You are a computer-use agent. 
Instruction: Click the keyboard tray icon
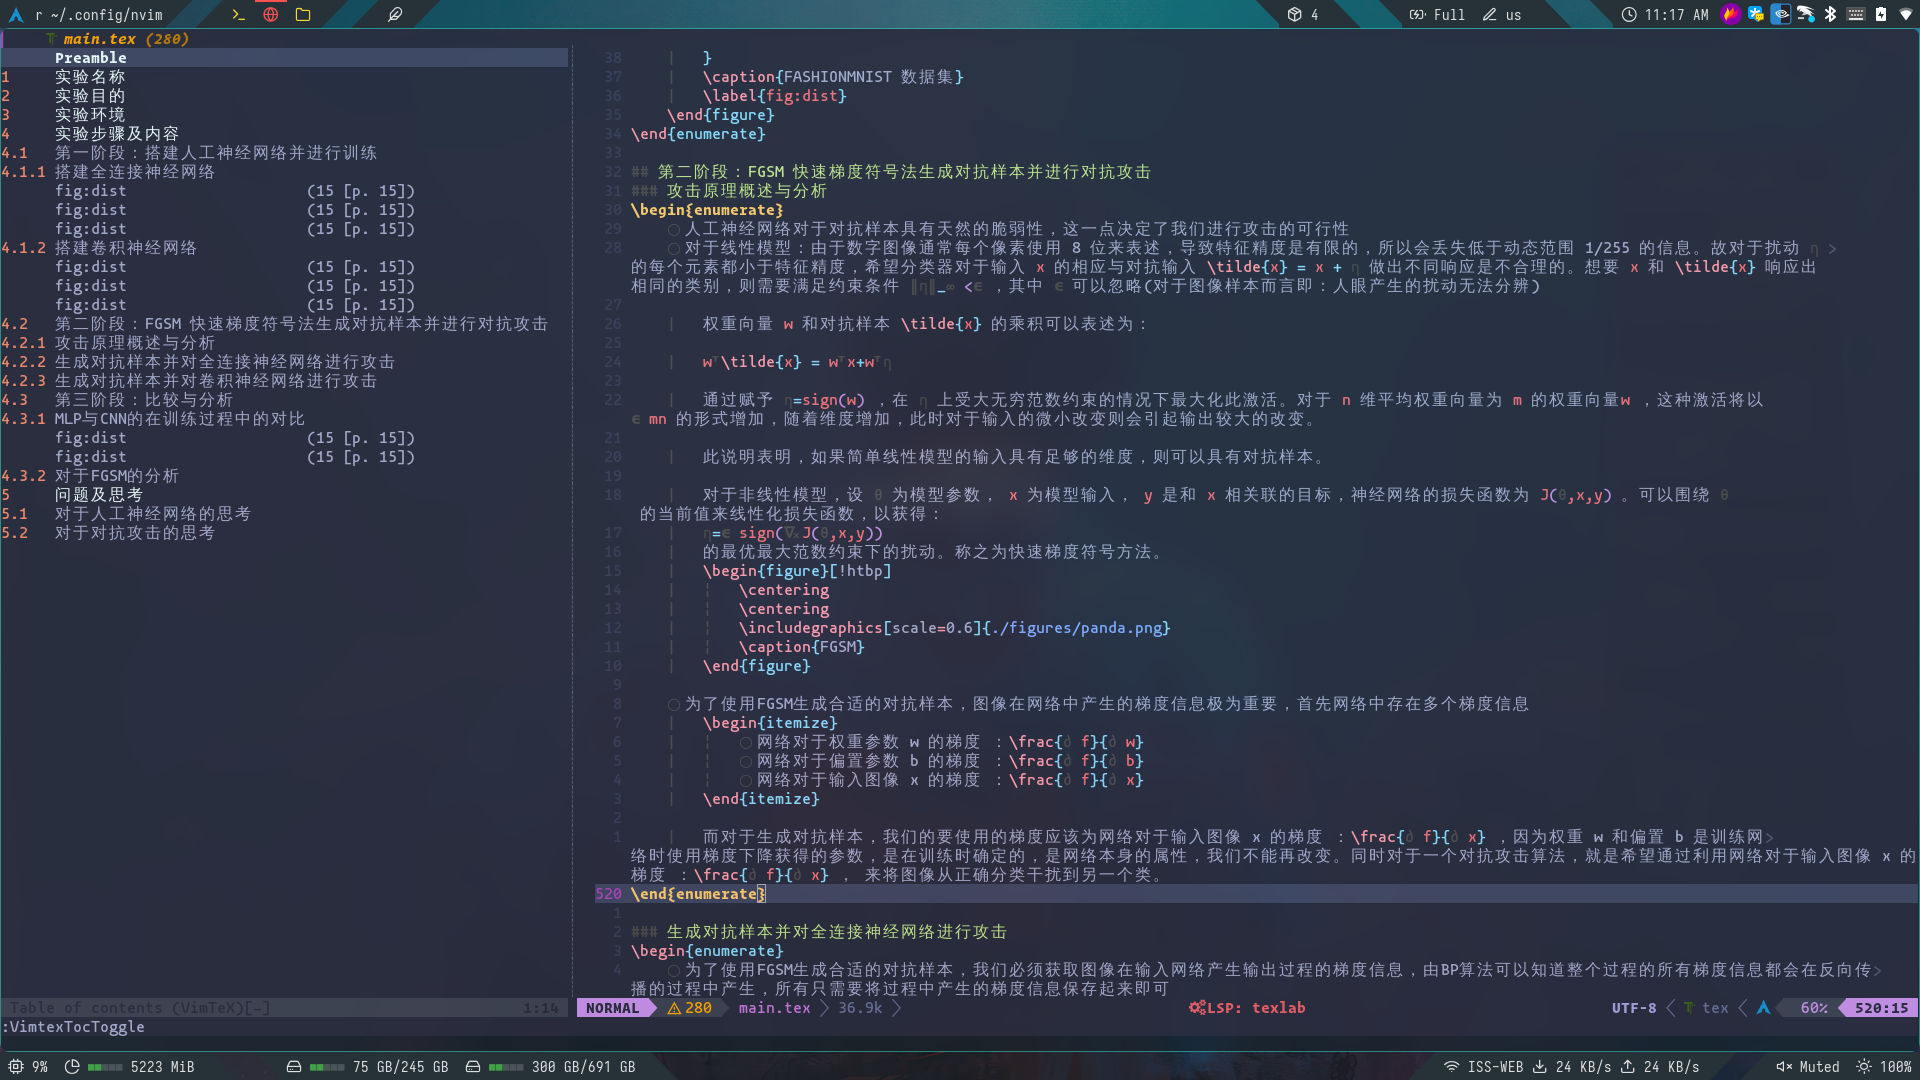1856,14
